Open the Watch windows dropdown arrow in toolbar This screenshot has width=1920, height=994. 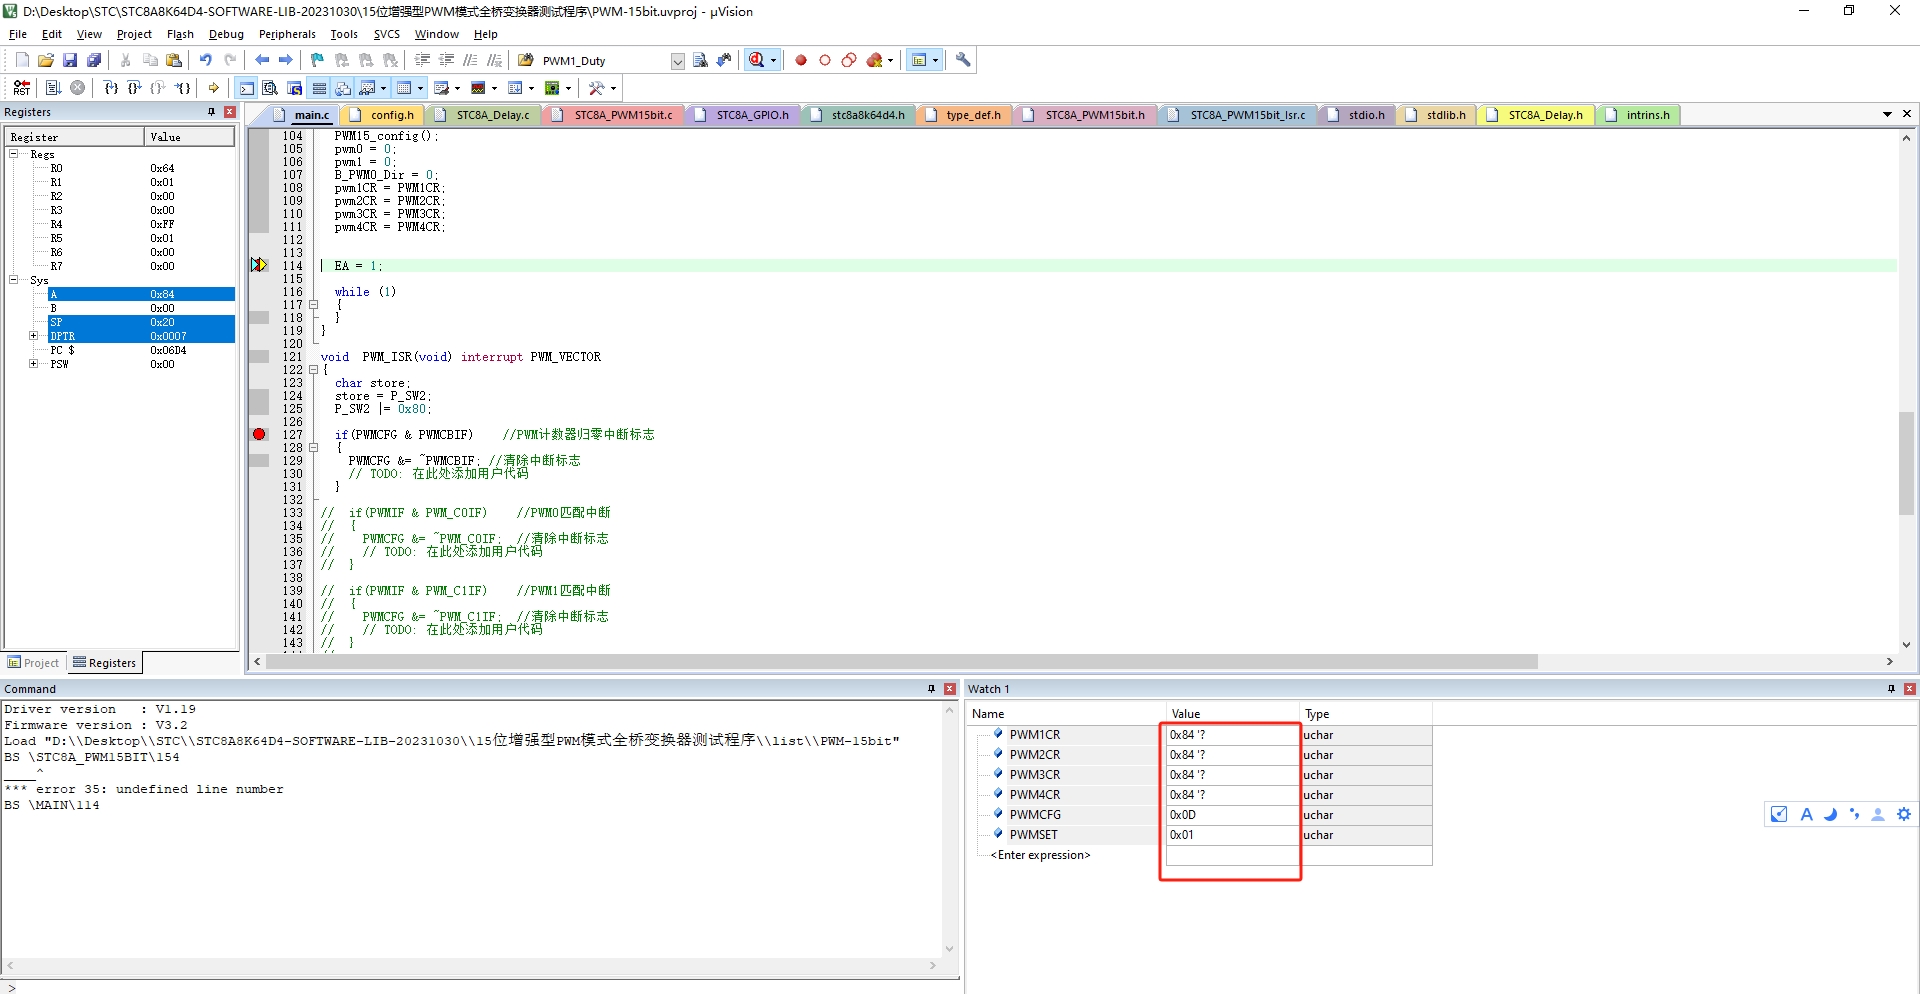point(384,88)
